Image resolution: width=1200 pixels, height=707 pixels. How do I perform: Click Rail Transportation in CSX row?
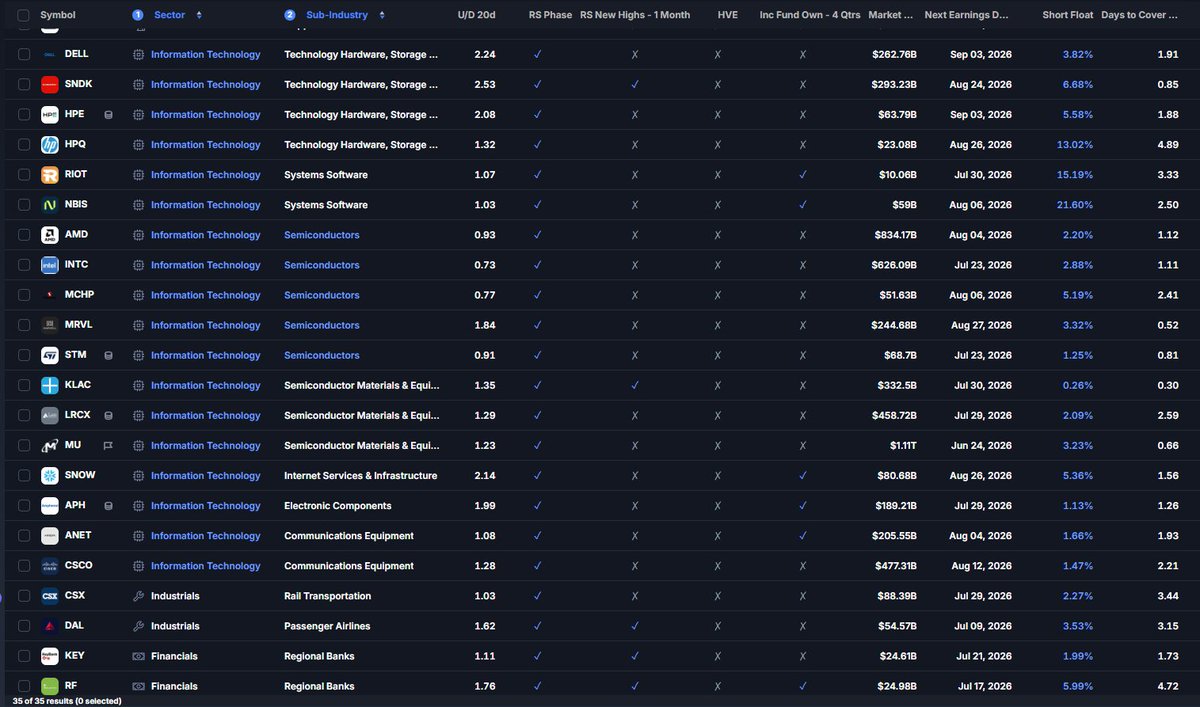coord(327,596)
